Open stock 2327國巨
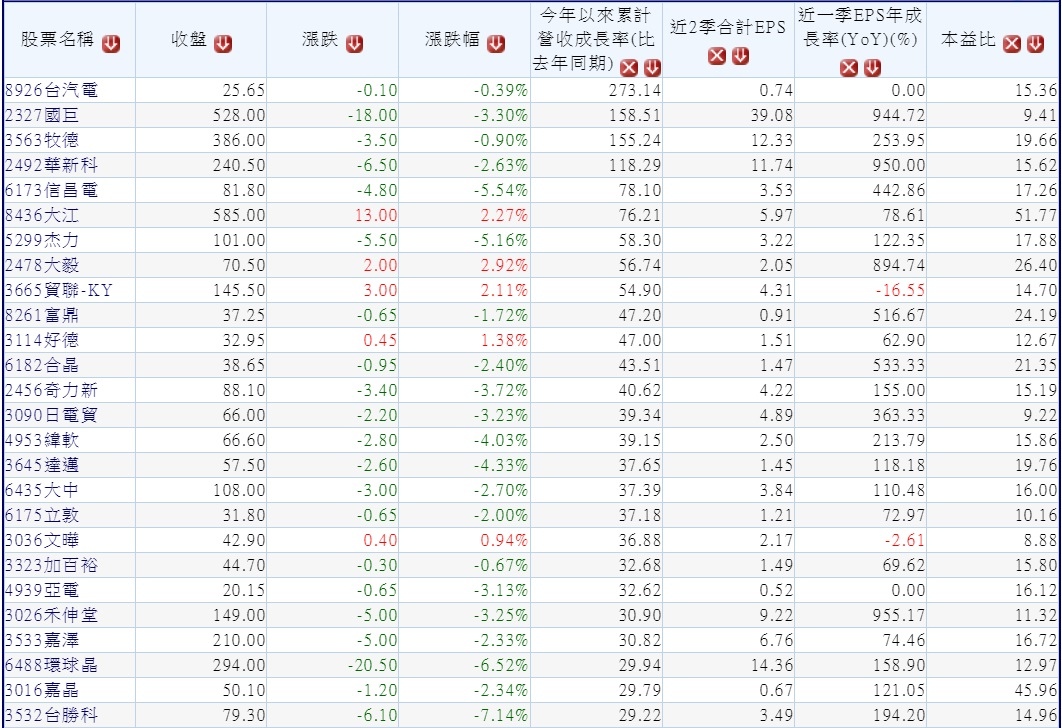The image size is (1062, 728). (x=42, y=115)
